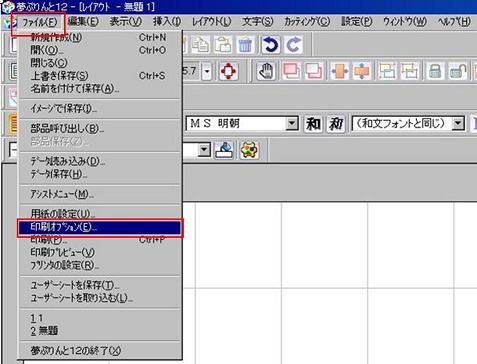Open the MS 明朝 font dropdown

coord(292,124)
